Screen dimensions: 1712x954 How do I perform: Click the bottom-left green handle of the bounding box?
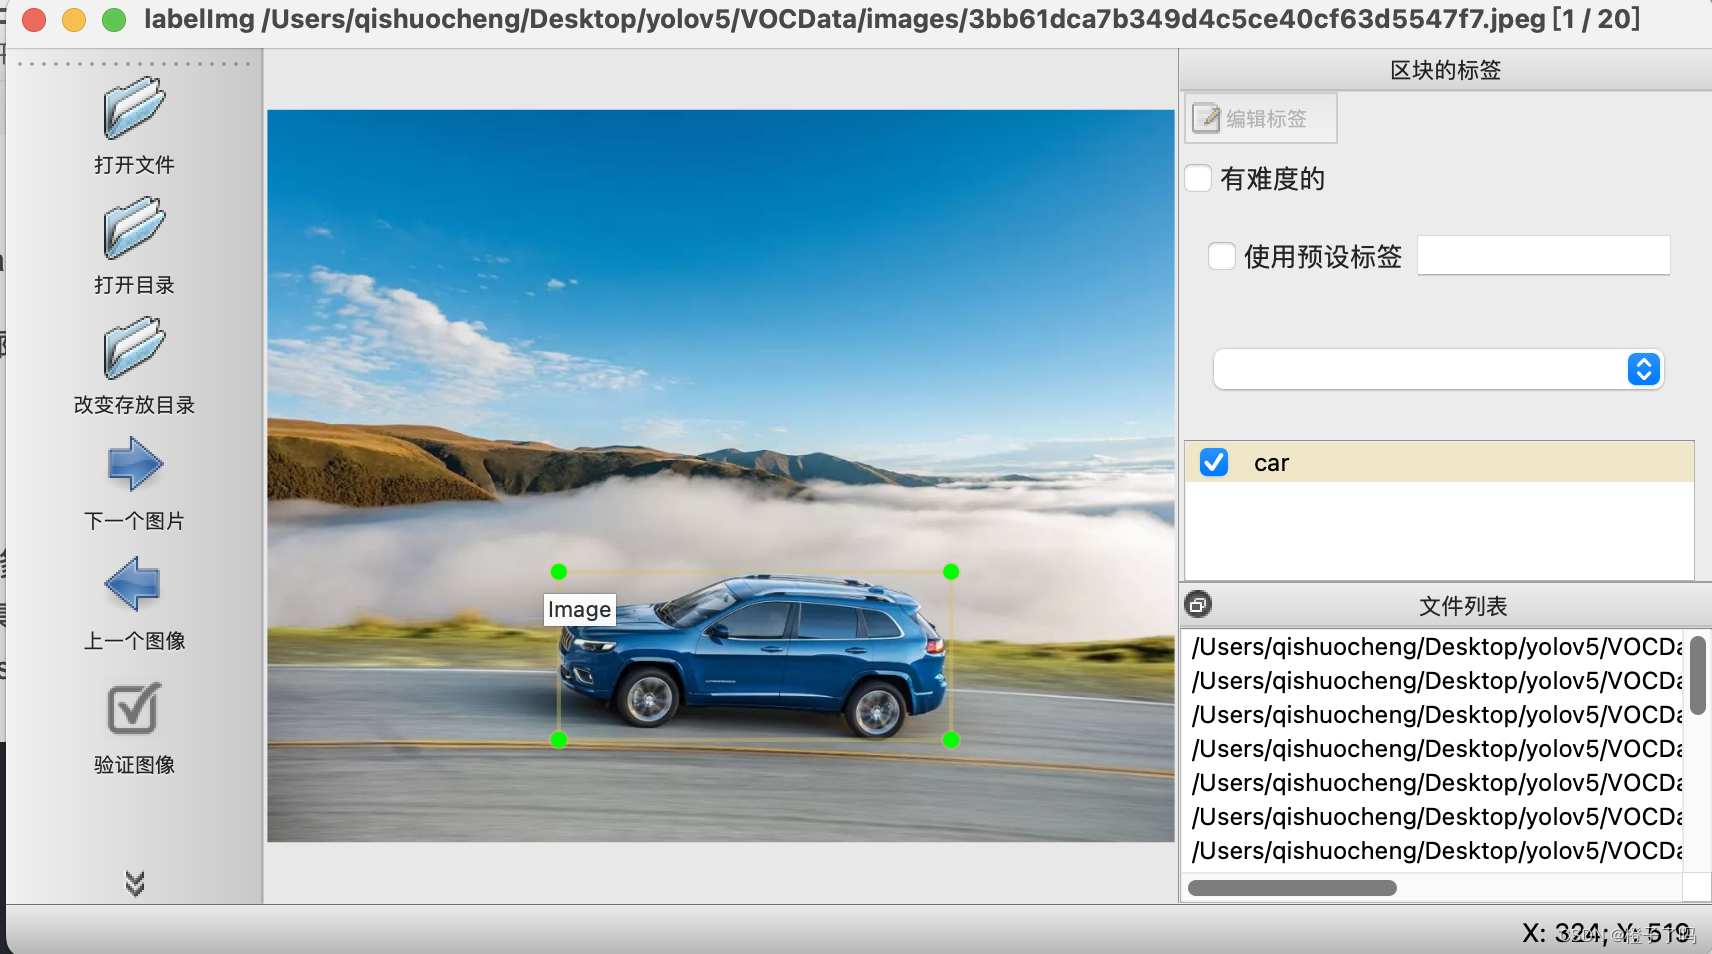click(x=559, y=740)
